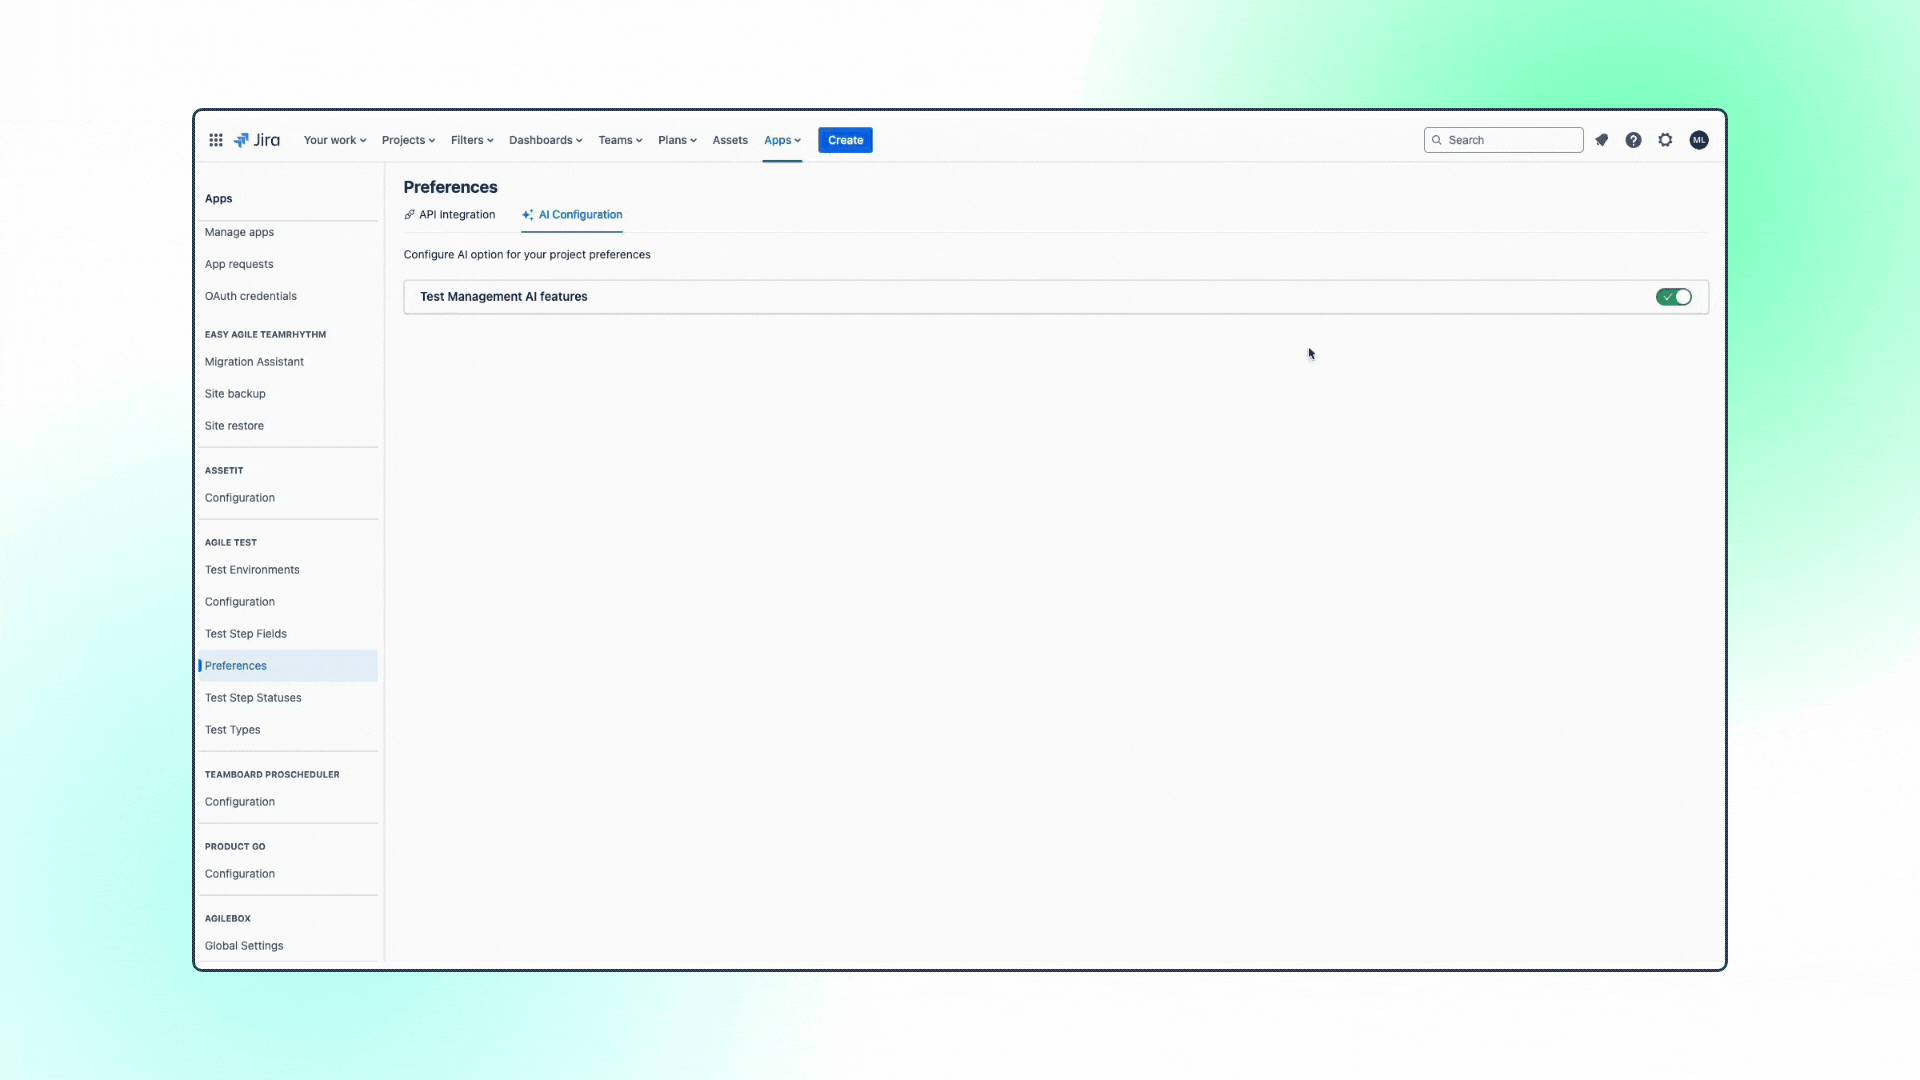The height and width of the screenshot is (1080, 1920).
Task: Open the Apps menu in navigation
Action: [x=781, y=140]
